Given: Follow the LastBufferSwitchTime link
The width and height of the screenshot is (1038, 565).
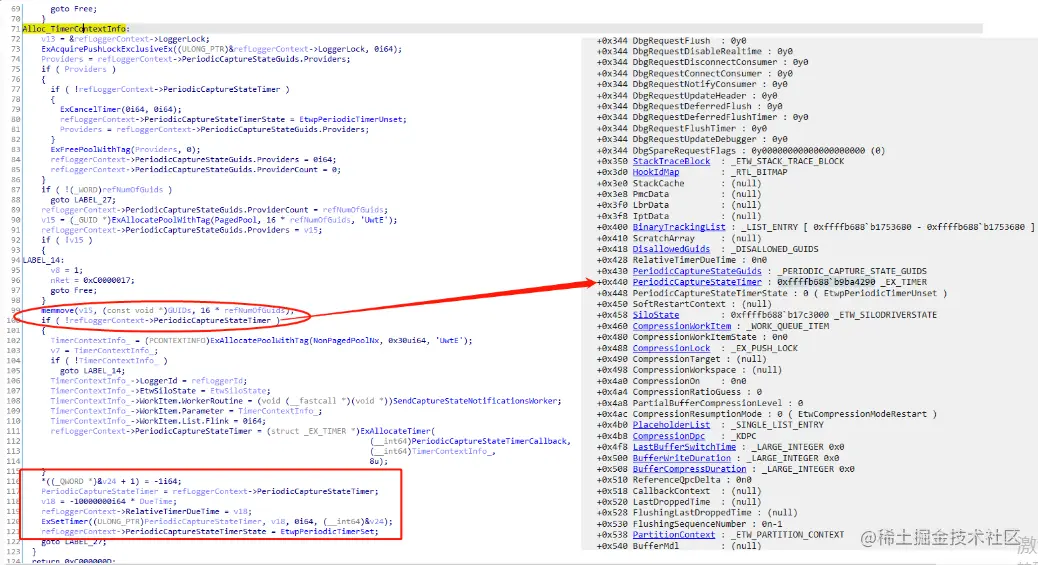Looking at the screenshot, I should 684,447.
